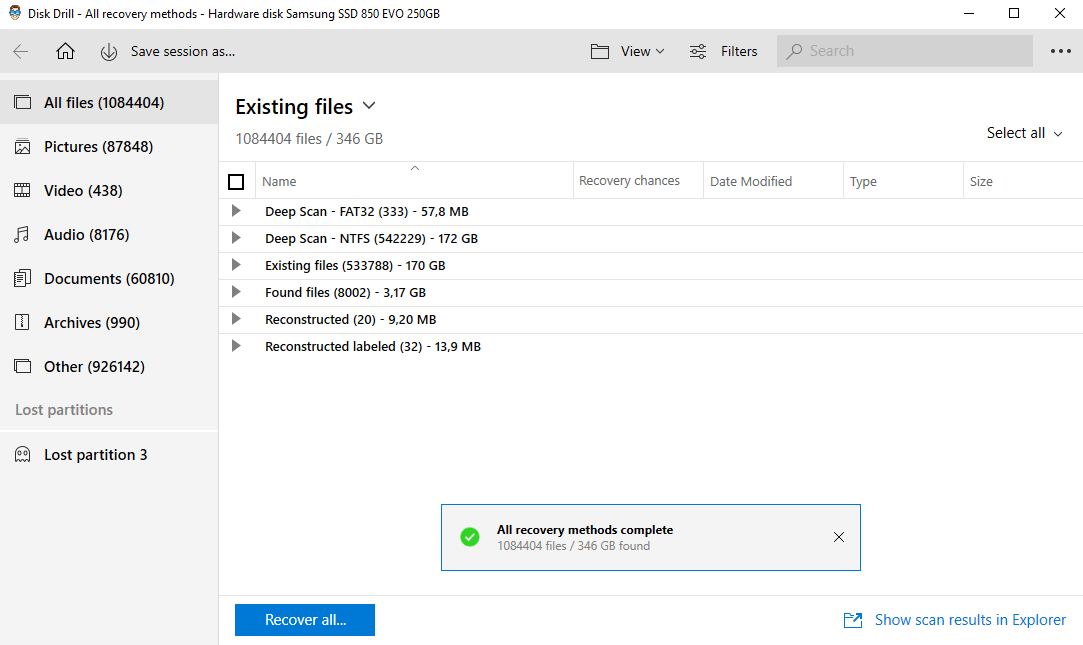Click Show scan results in Explorer link
The width and height of the screenshot is (1083, 645).
[x=969, y=620]
